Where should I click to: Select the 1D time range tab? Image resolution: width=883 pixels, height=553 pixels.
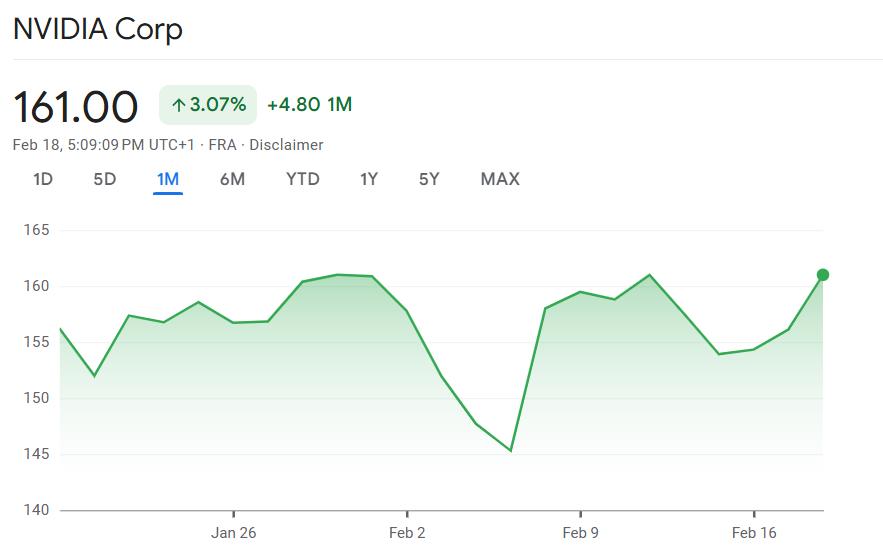click(x=43, y=179)
